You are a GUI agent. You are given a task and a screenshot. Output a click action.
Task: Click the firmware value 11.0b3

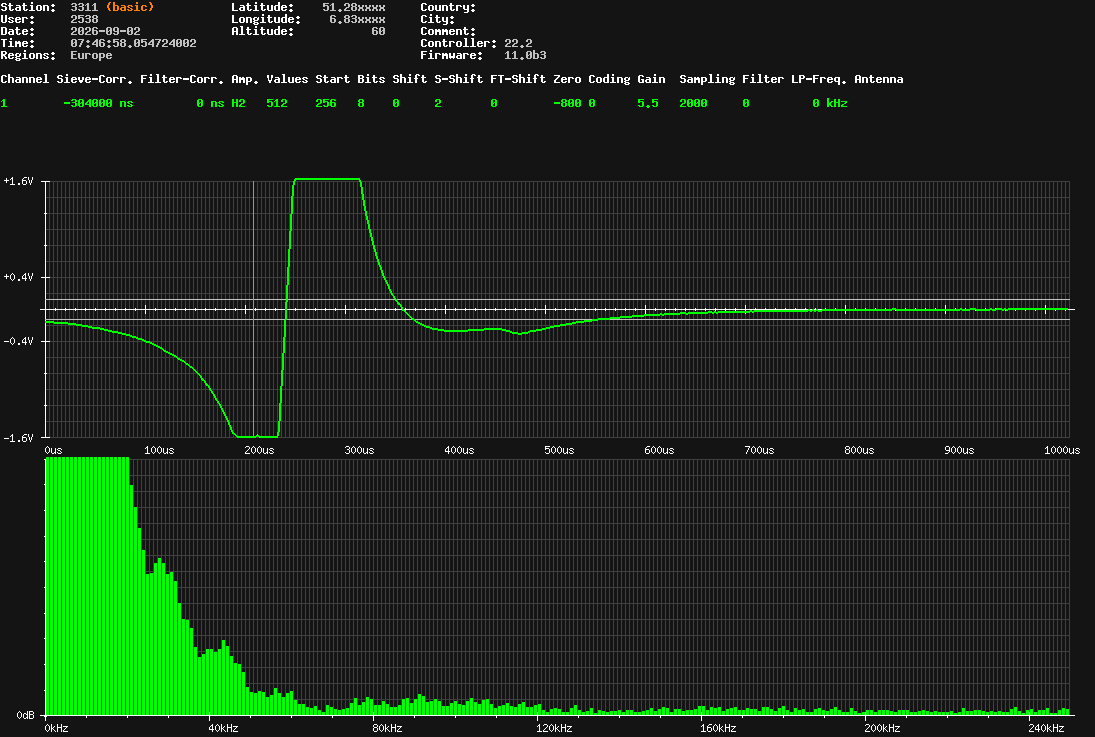point(524,54)
